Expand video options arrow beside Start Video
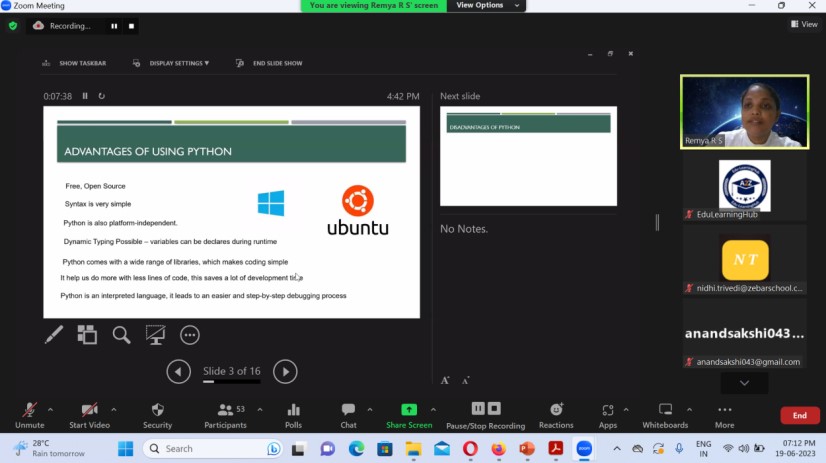The image size is (826, 463). tap(113, 409)
